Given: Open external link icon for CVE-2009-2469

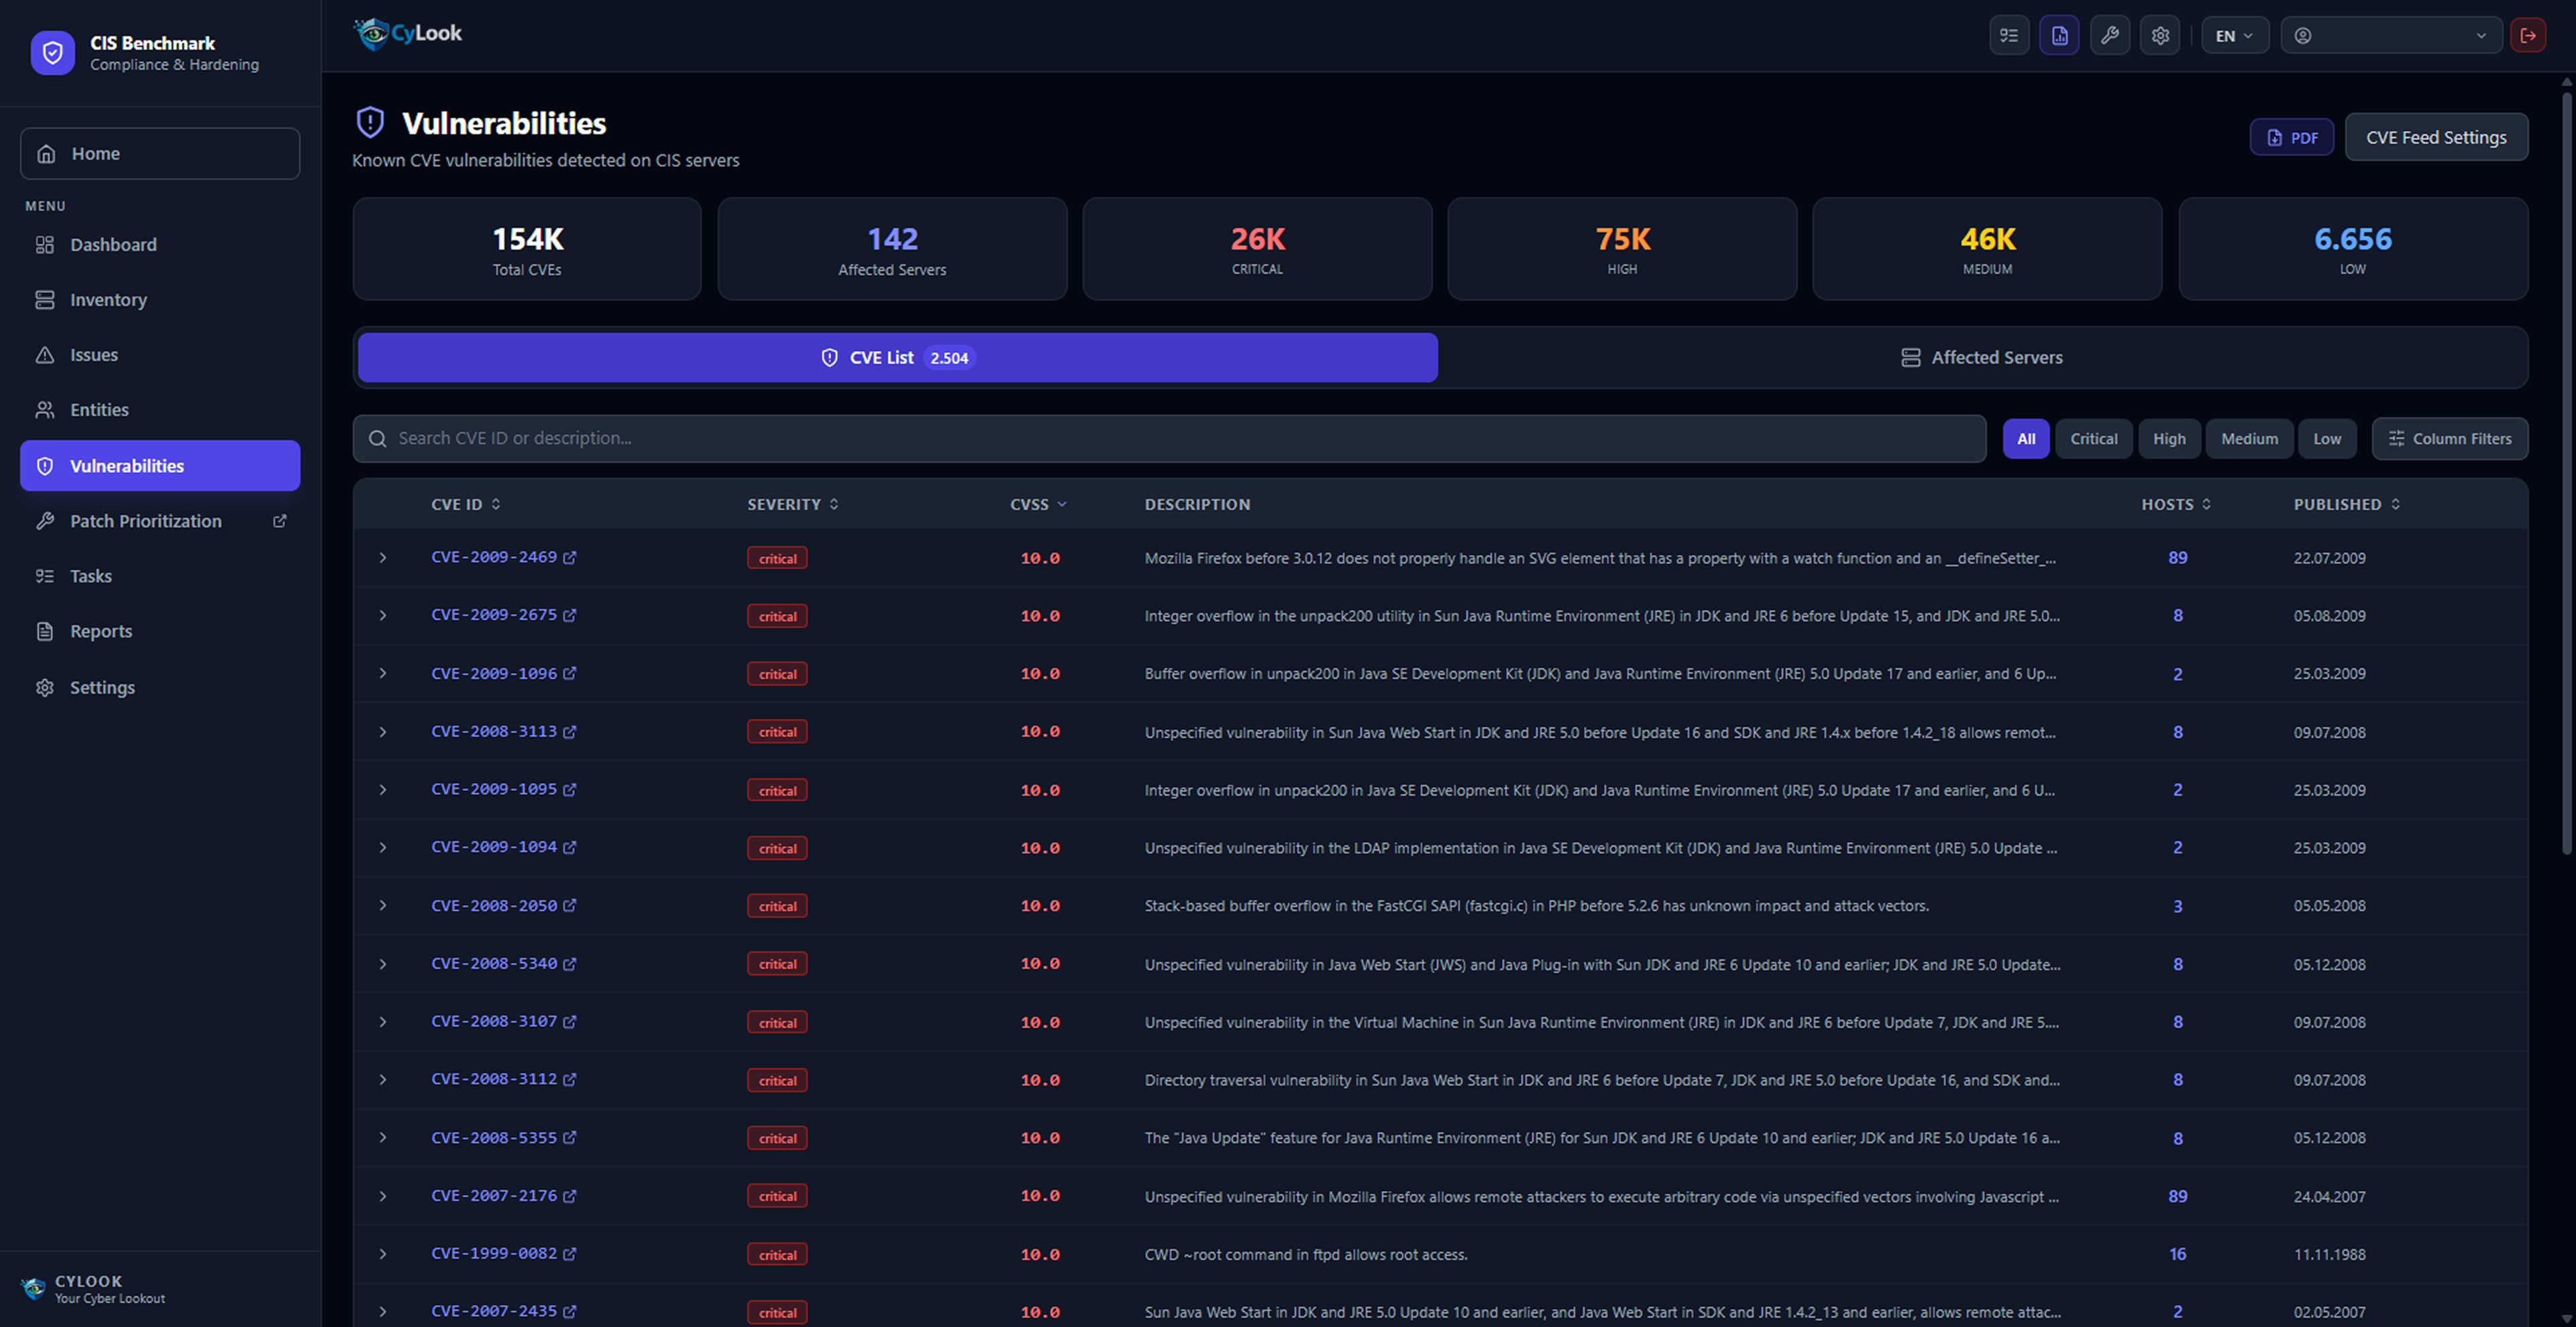Looking at the screenshot, I should click(570, 558).
